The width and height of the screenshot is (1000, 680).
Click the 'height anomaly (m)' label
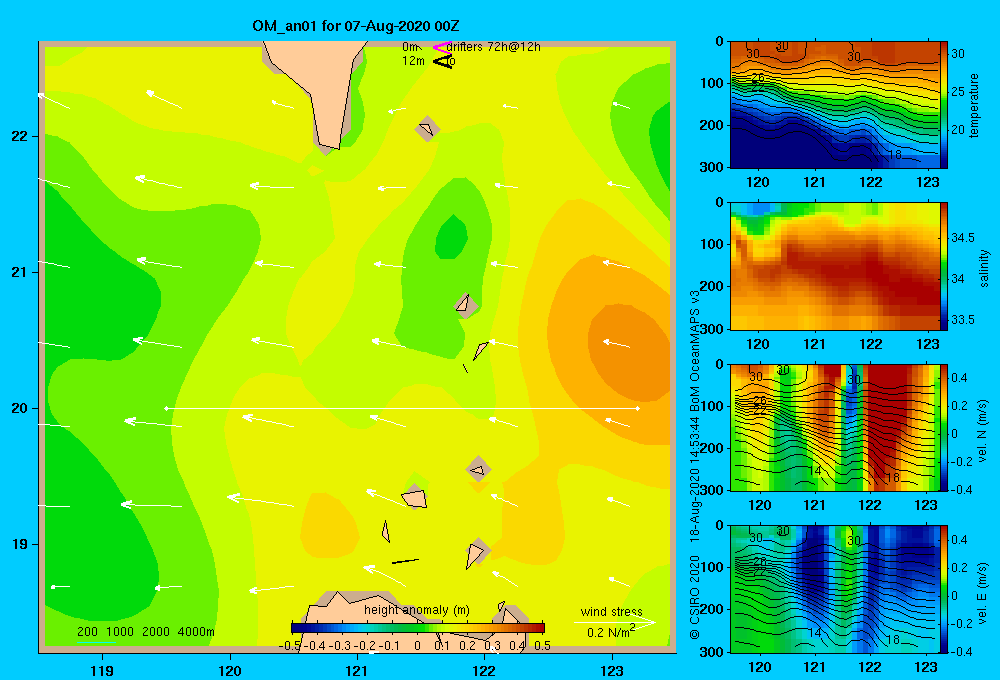pyautogui.click(x=416, y=610)
